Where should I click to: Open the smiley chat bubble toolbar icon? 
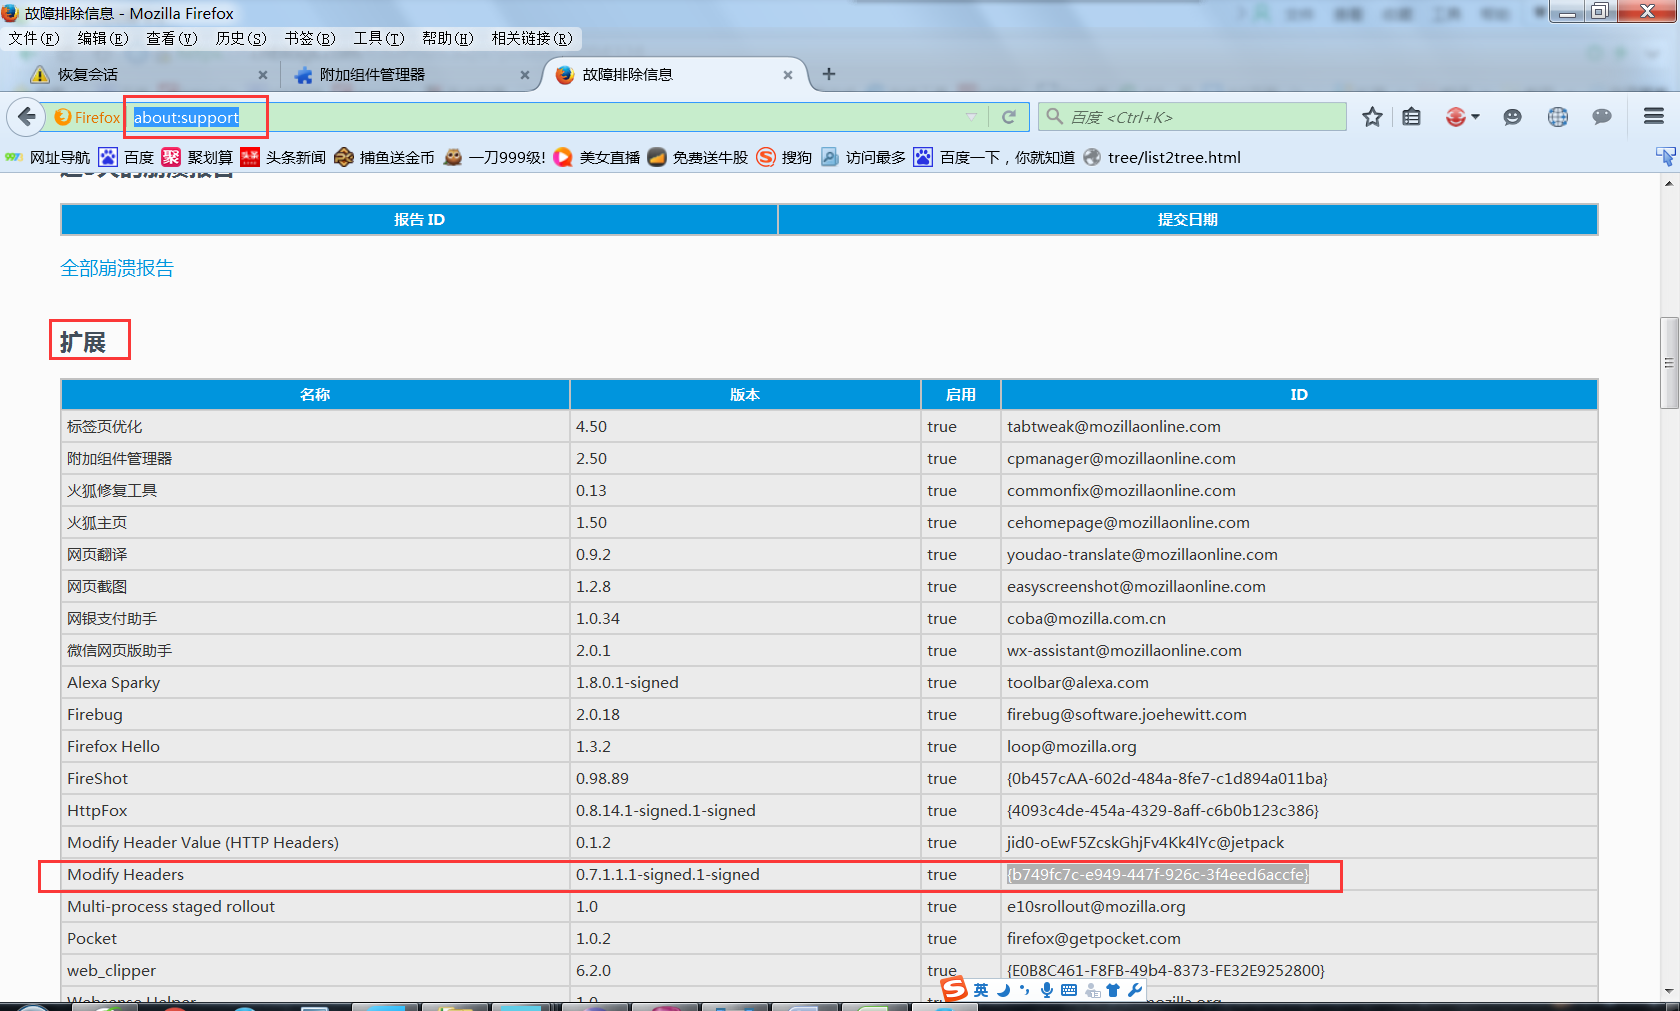click(x=1512, y=117)
